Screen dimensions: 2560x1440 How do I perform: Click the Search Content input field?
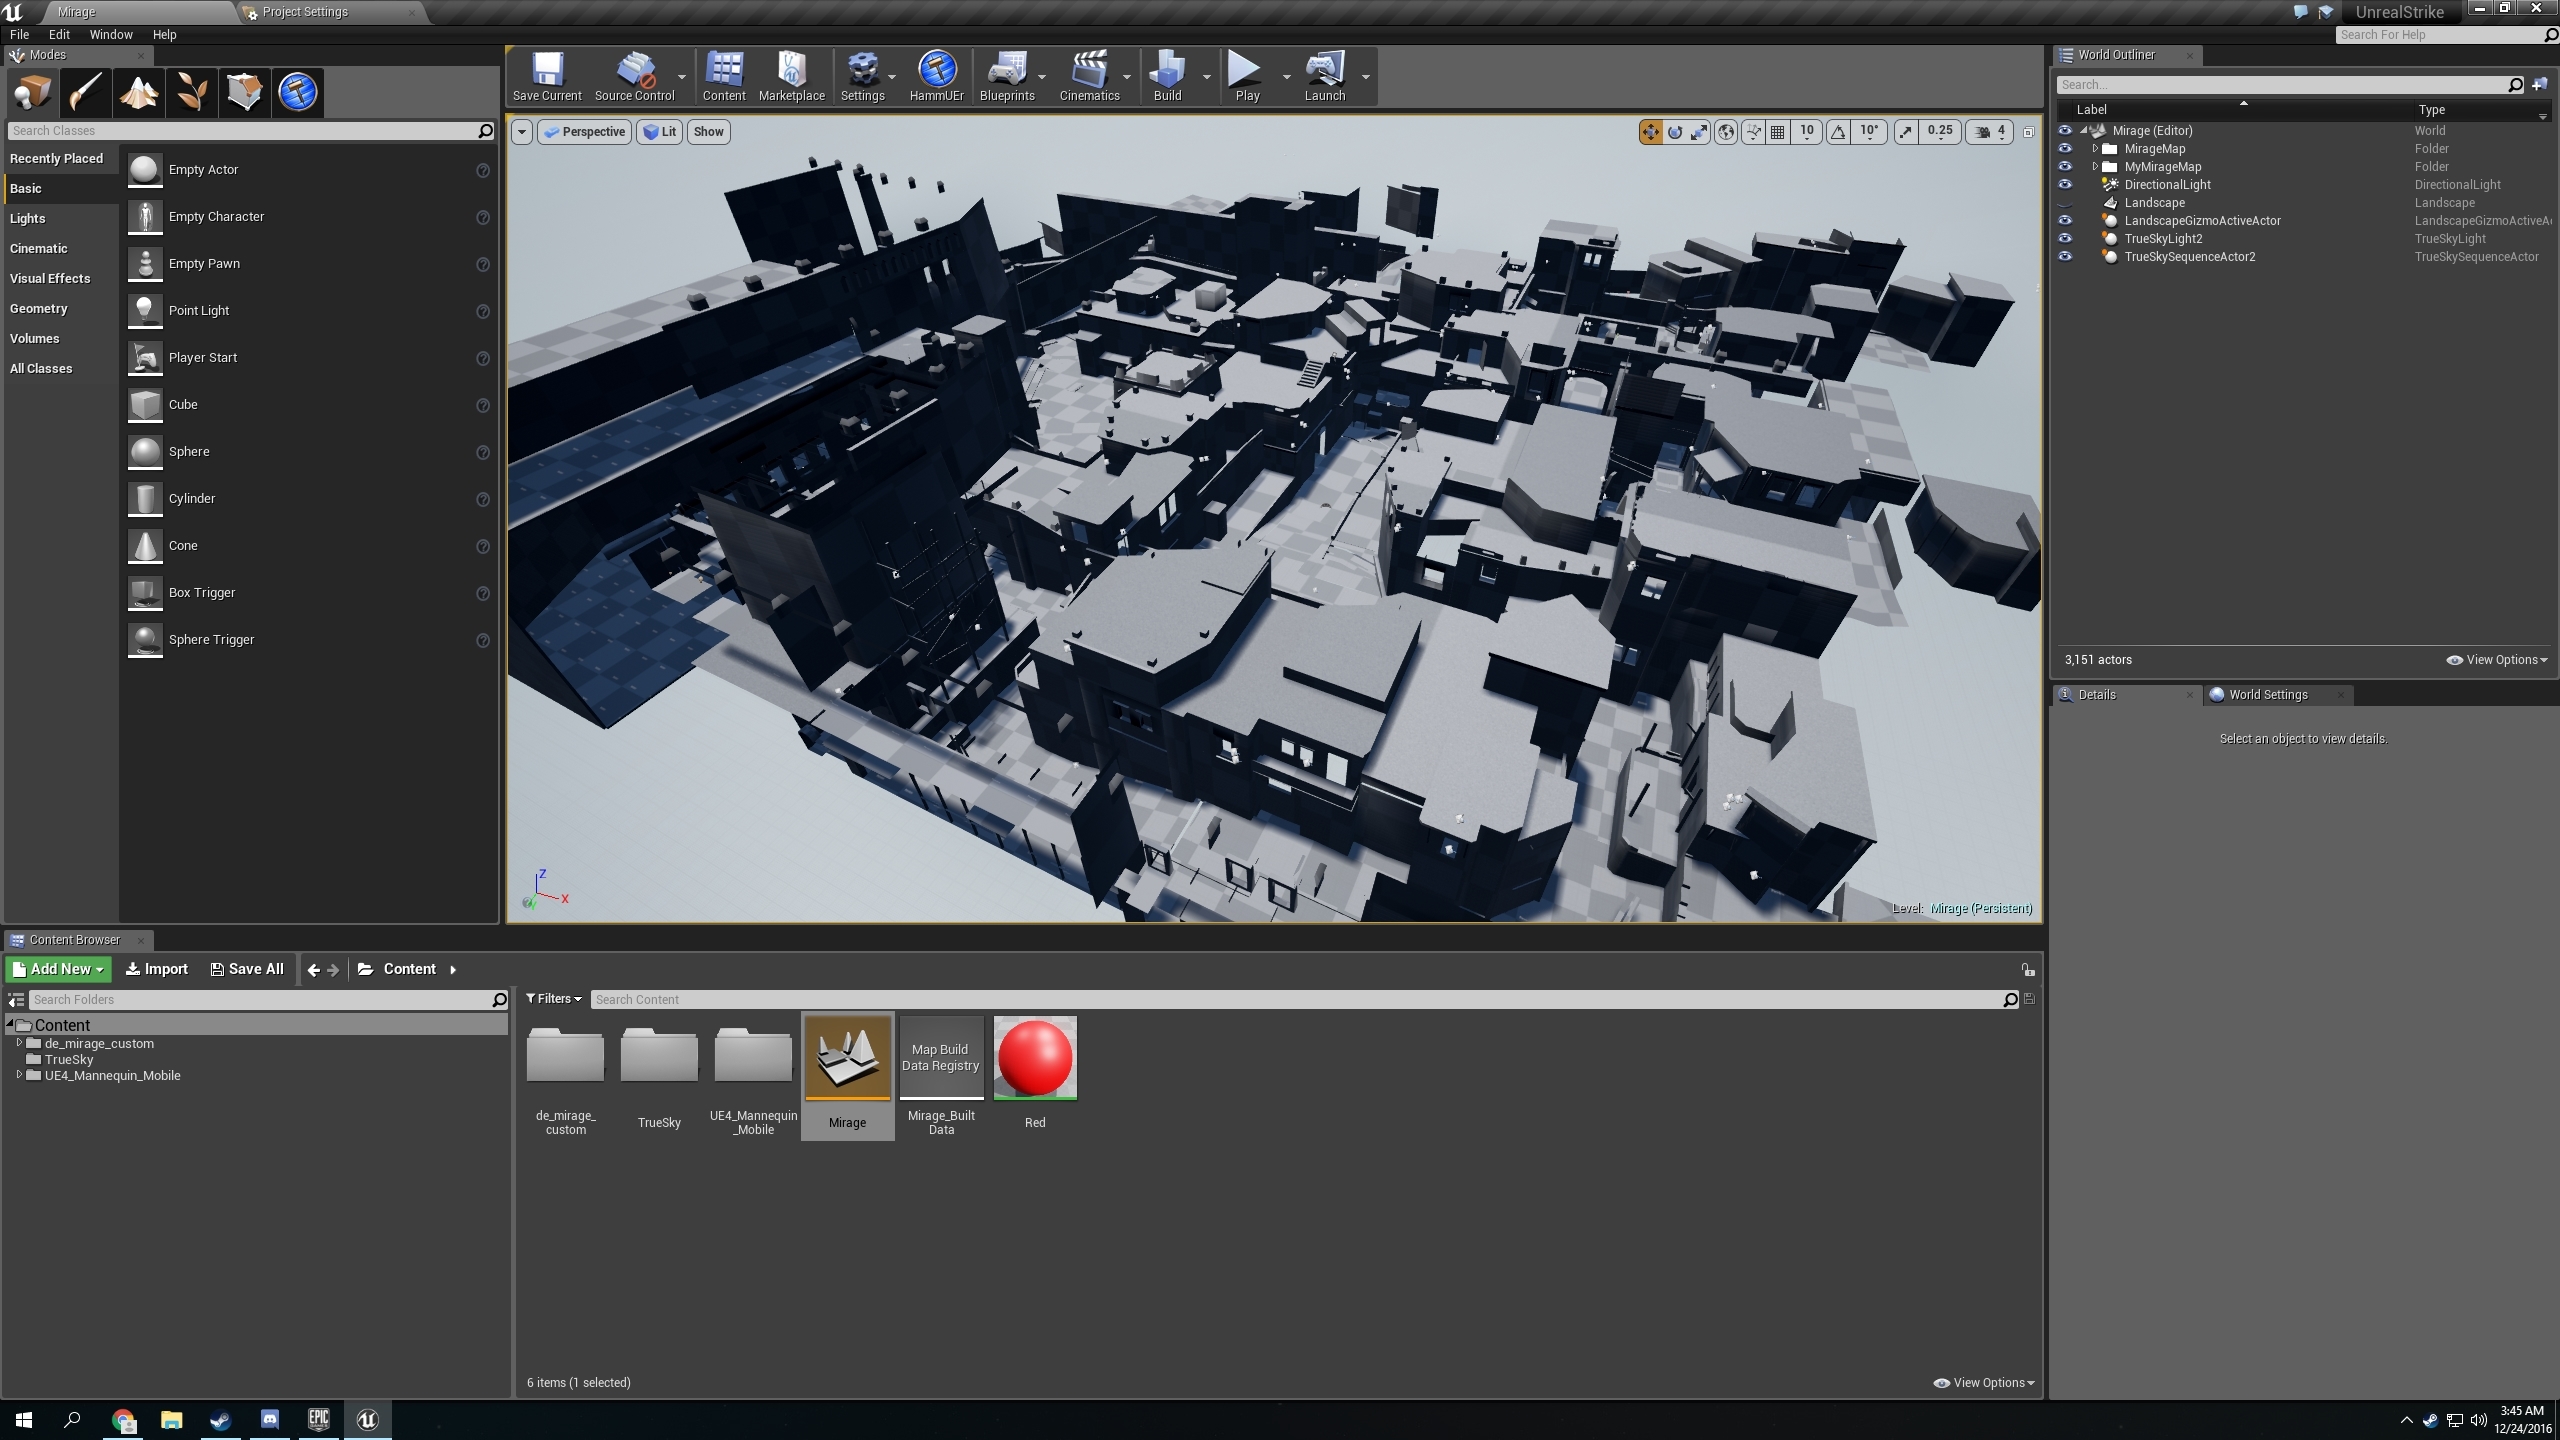click(x=1306, y=1000)
